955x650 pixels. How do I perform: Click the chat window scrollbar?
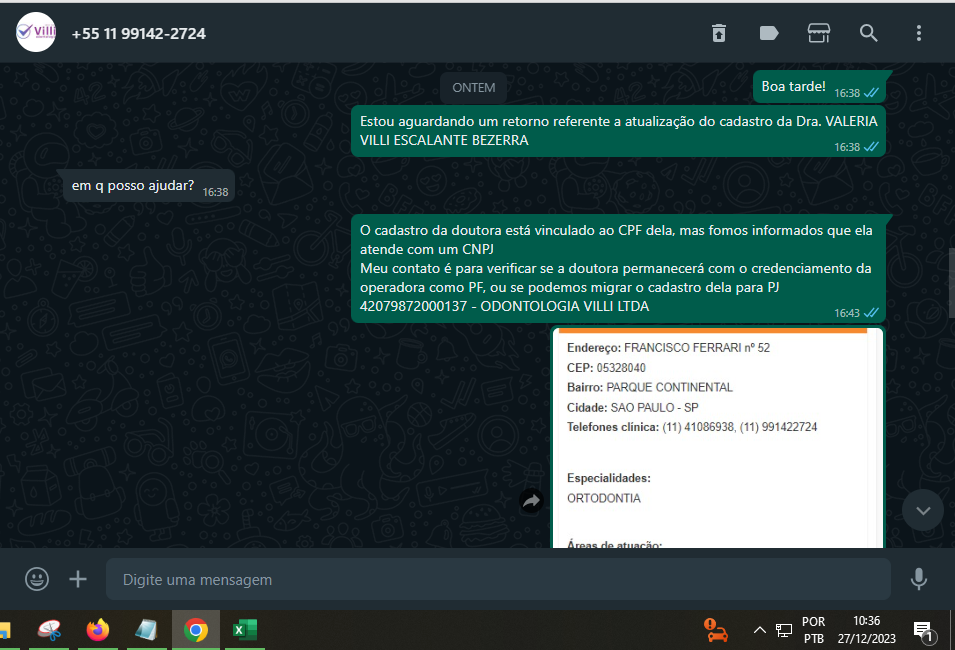(x=951, y=283)
